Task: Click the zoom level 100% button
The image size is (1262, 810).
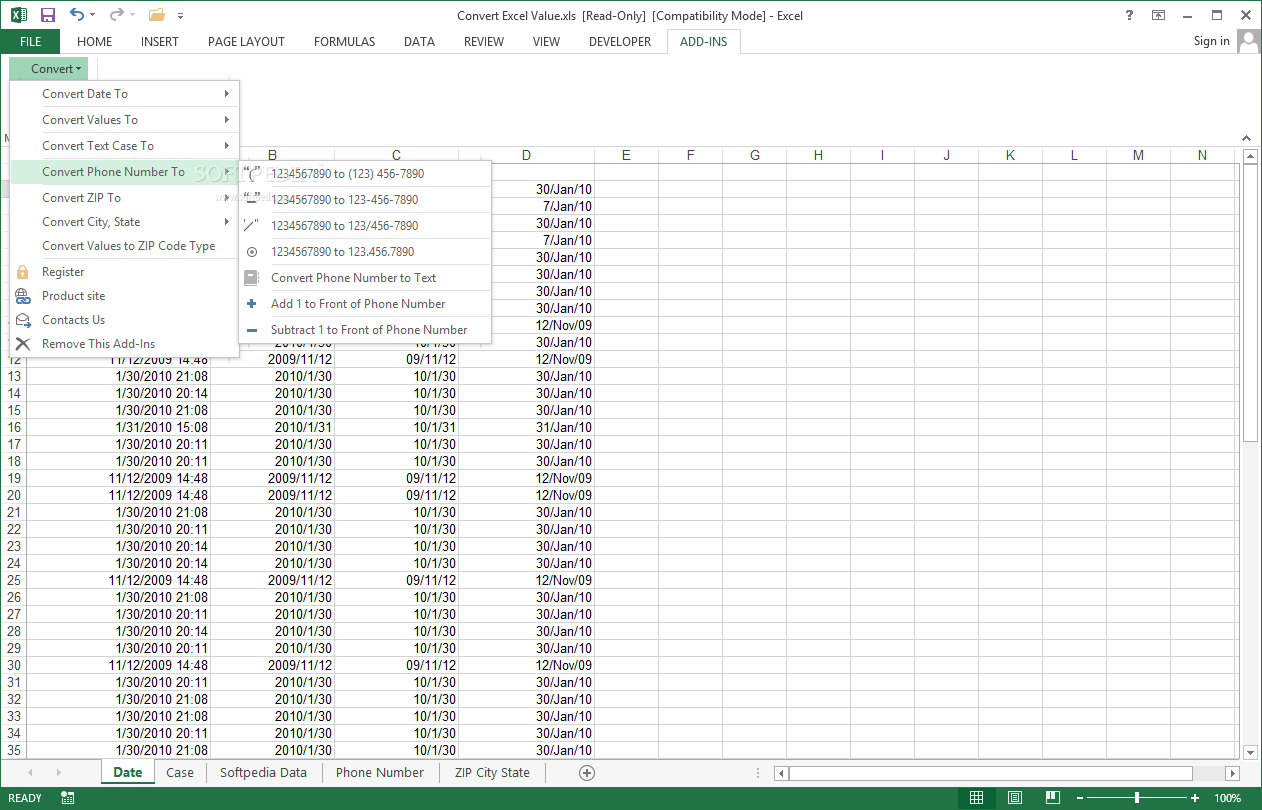Action: click(x=1227, y=798)
